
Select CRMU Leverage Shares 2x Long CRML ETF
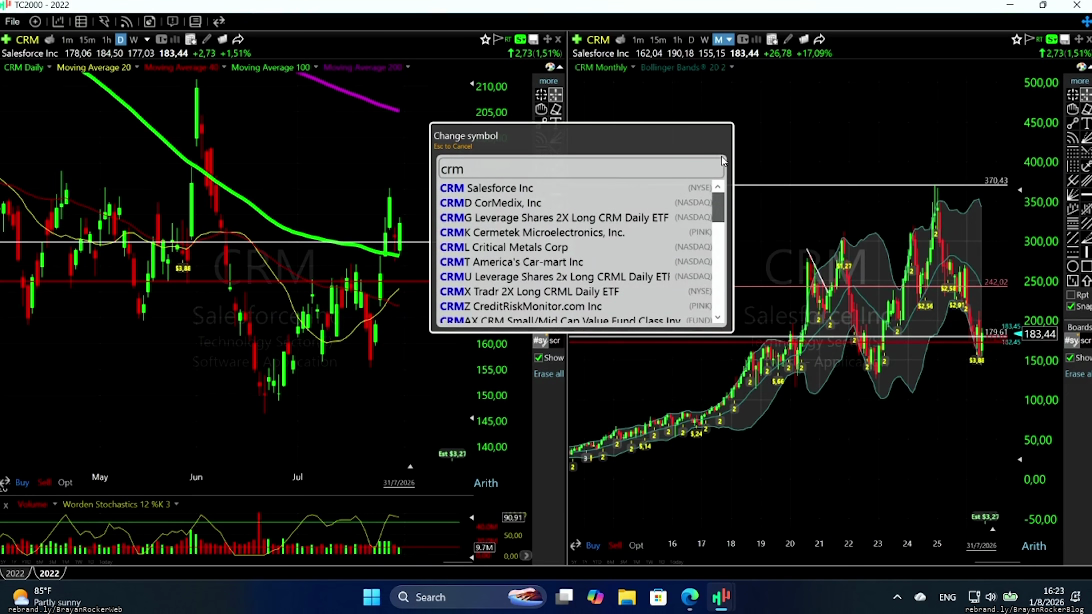[x=575, y=276]
